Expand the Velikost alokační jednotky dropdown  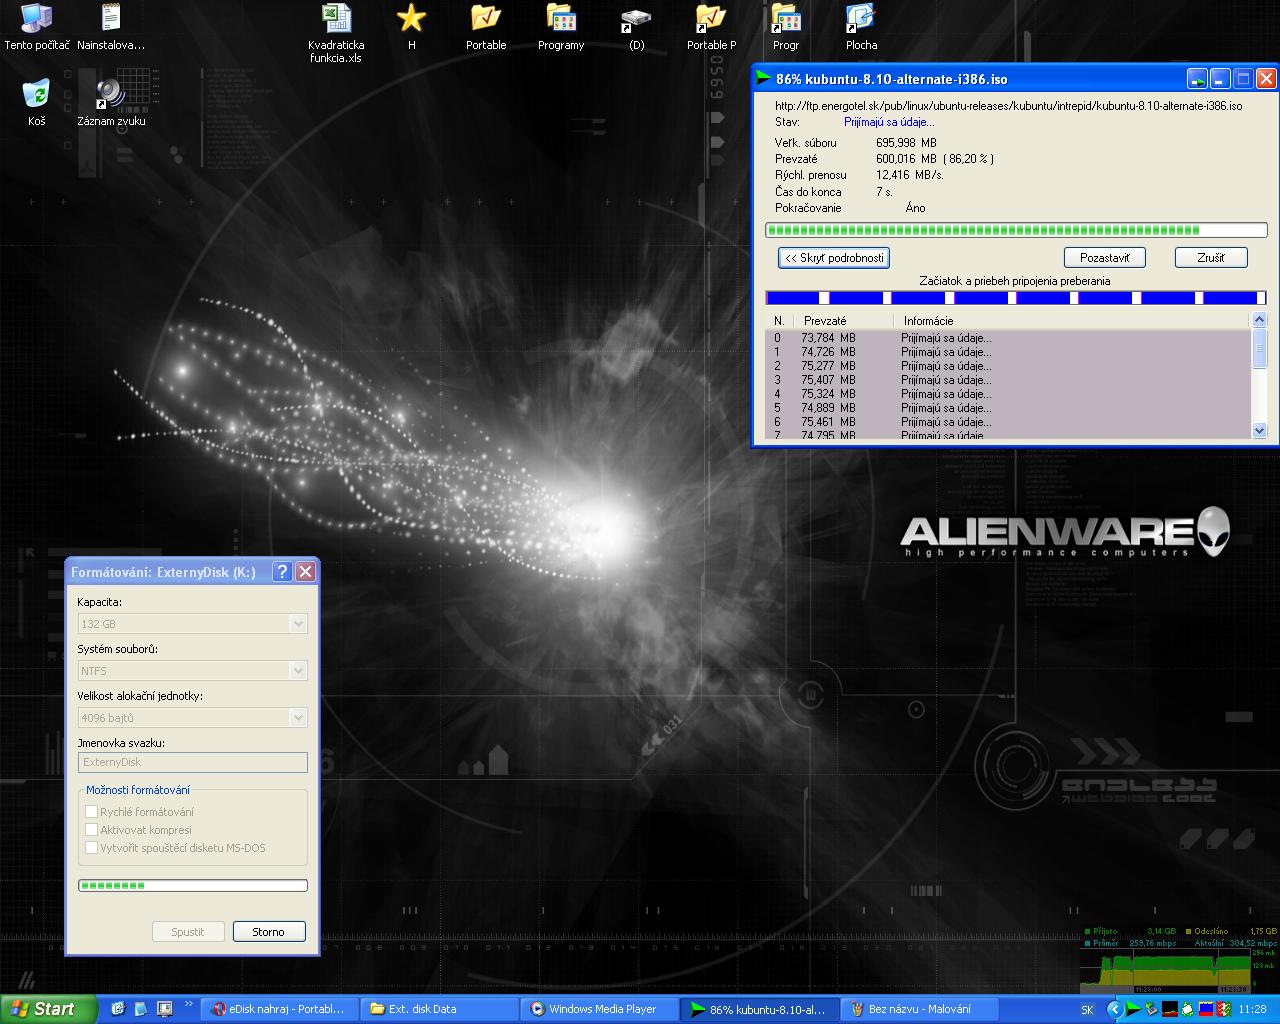(297, 718)
